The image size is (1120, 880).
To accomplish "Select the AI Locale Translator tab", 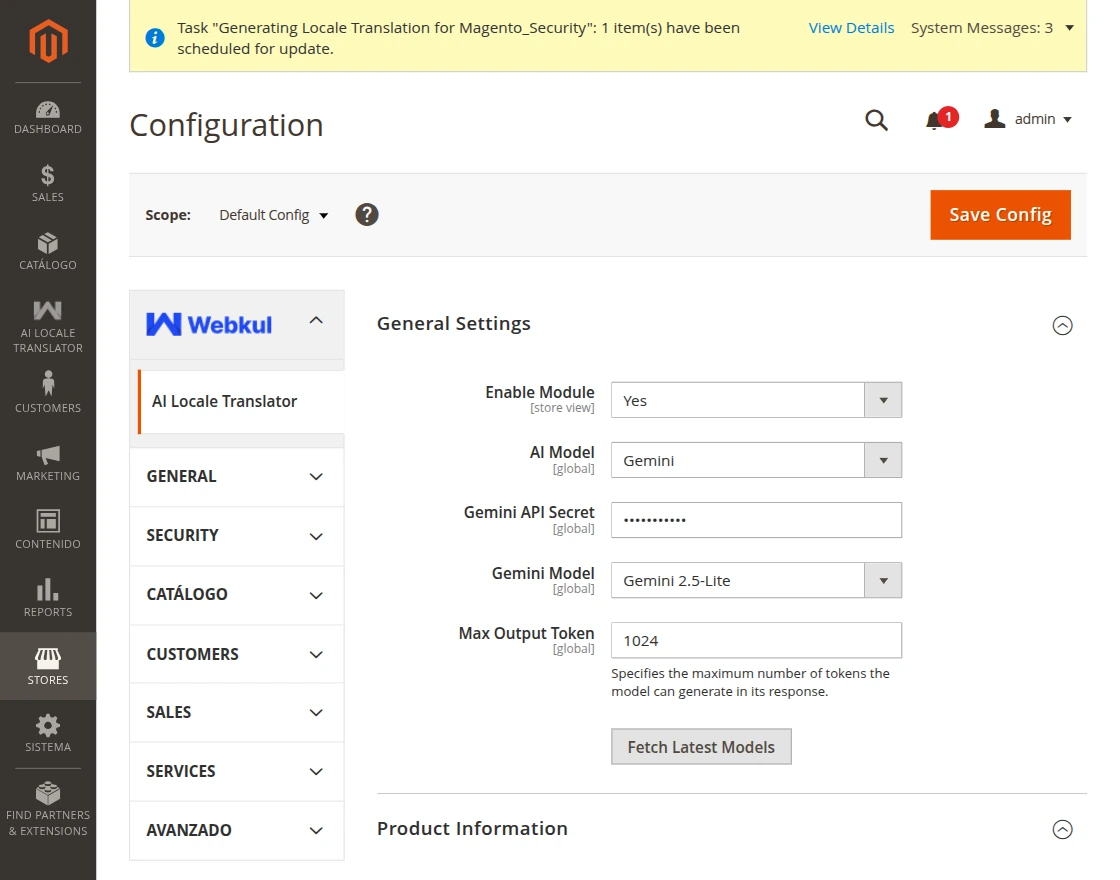I will point(225,401).
